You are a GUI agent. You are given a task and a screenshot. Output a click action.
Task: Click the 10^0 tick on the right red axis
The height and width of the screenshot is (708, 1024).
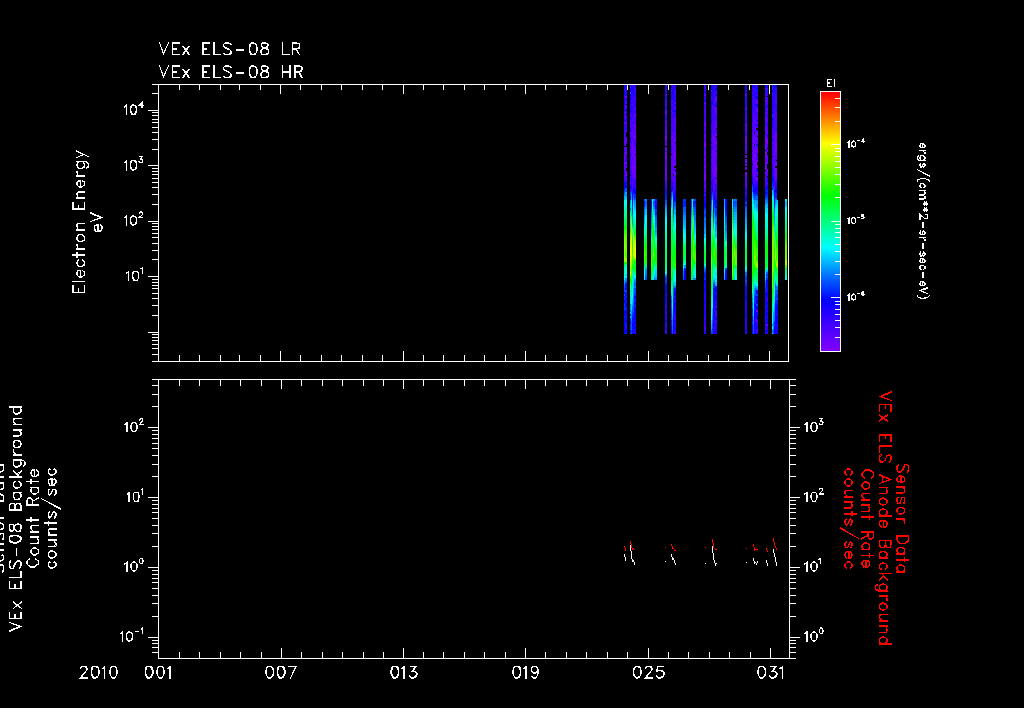click(x=812, y=636)
